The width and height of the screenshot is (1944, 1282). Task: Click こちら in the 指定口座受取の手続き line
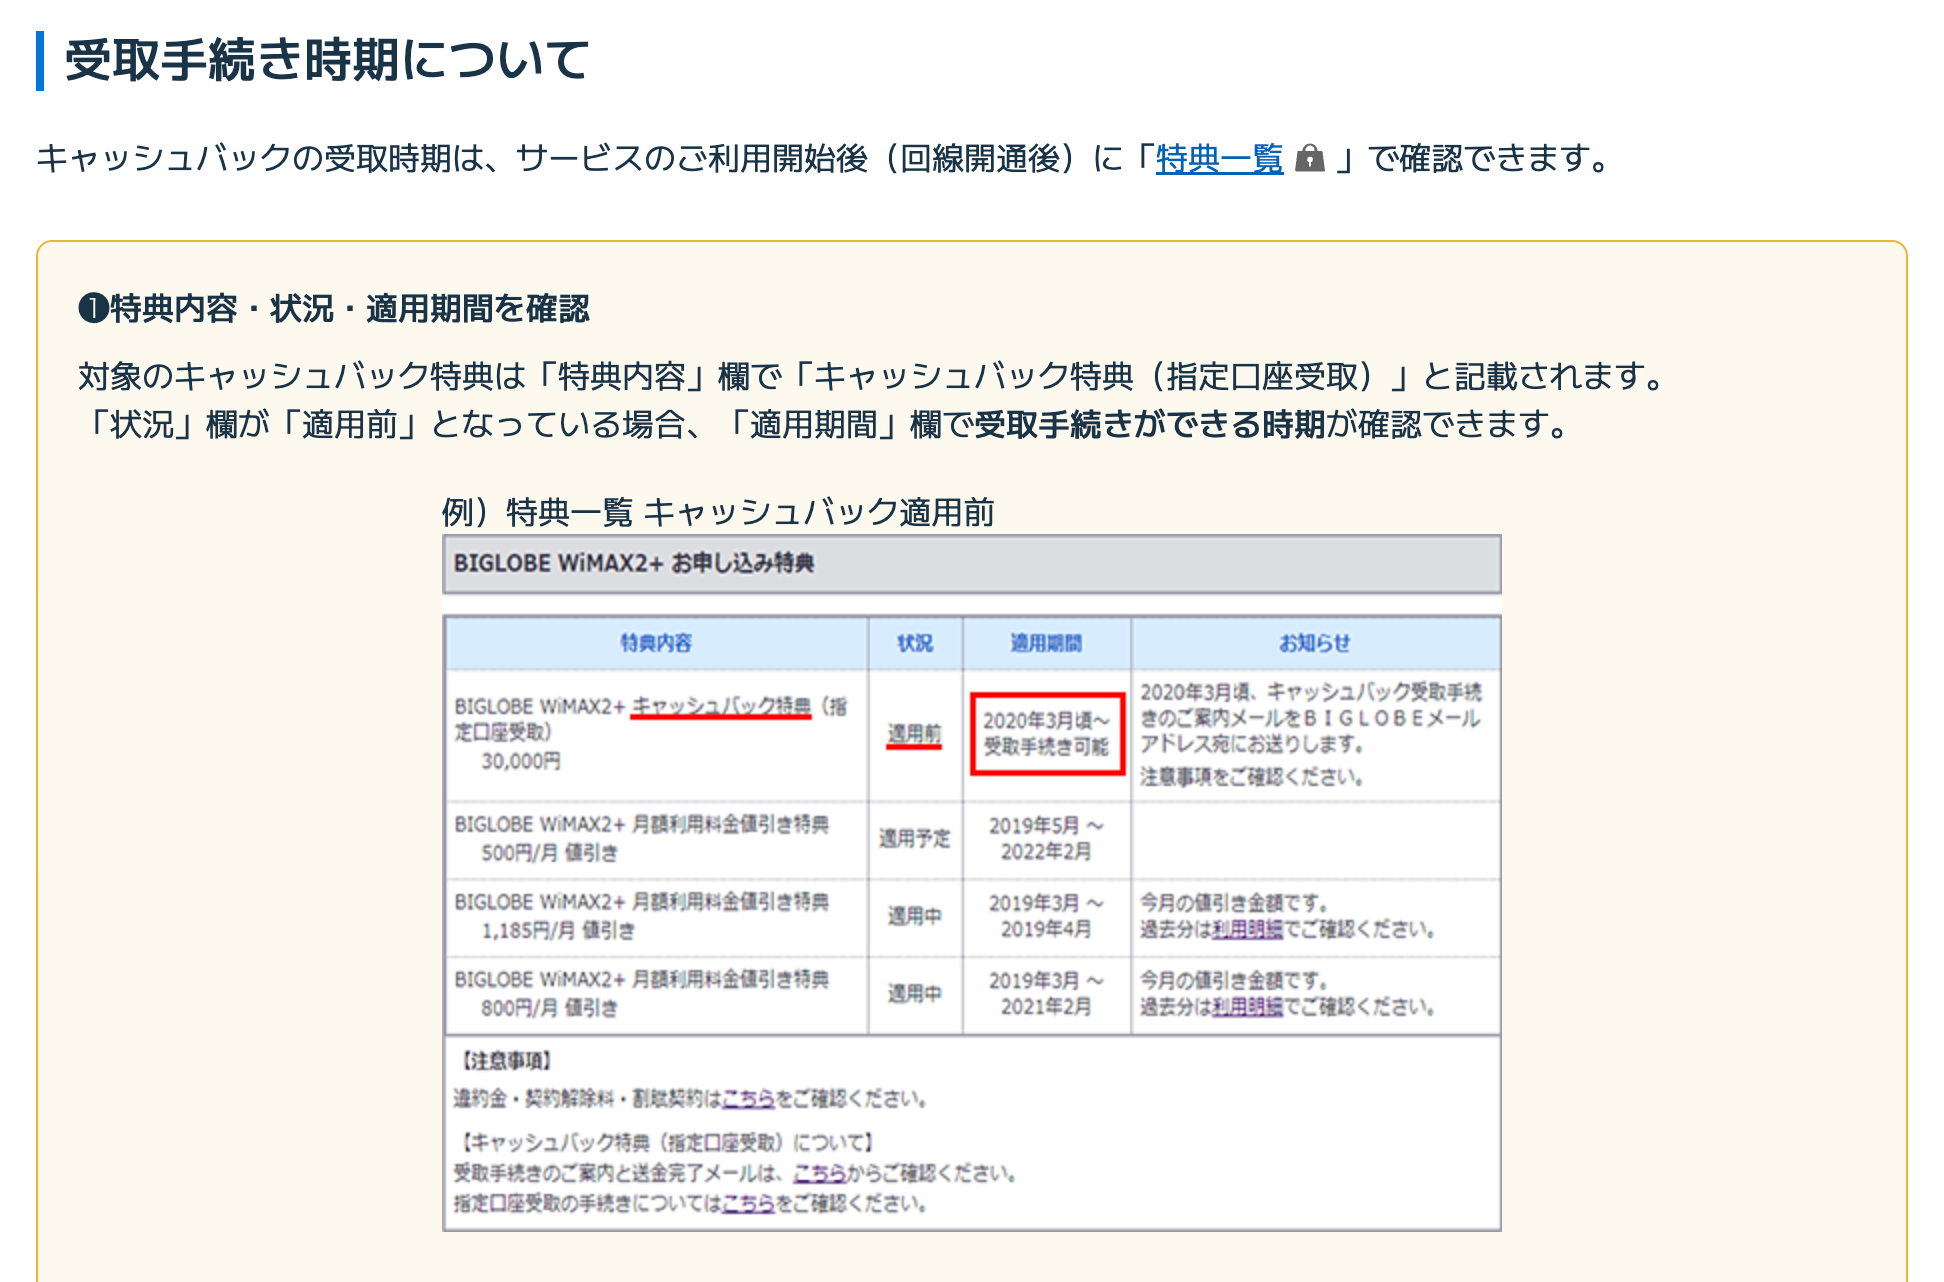[748, 1203]
